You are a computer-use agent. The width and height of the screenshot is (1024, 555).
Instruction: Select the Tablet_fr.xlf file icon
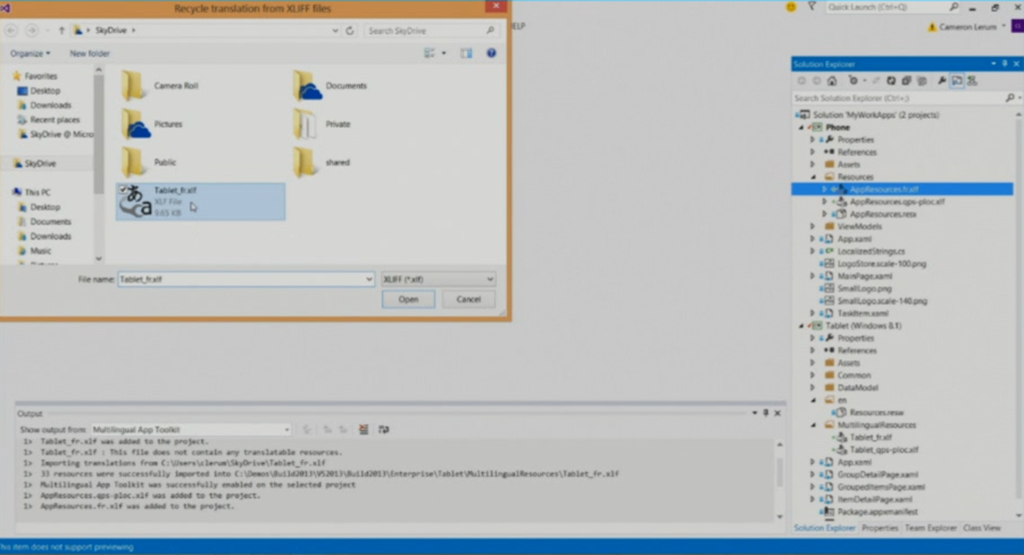click(137, 202)
